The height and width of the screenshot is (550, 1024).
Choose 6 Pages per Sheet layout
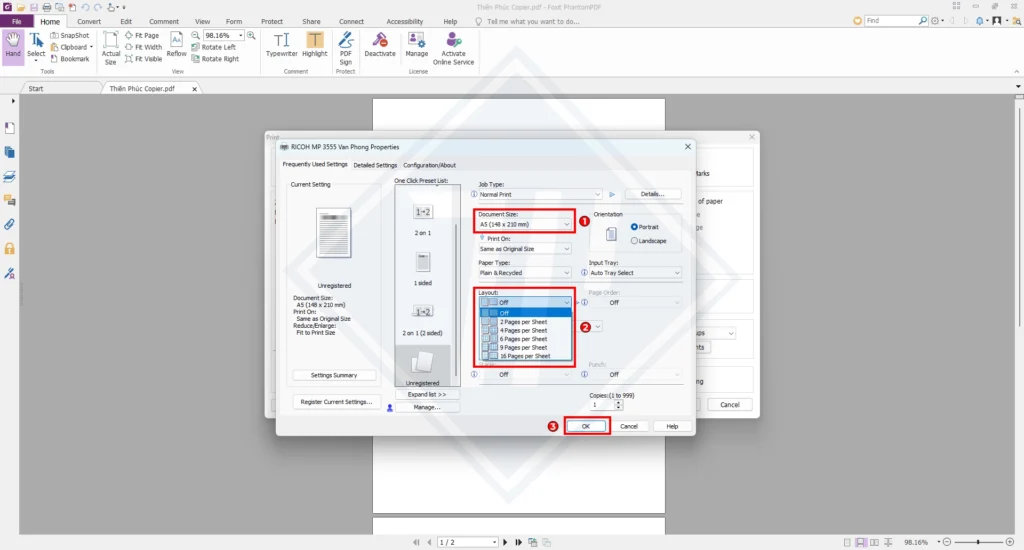click(x=526, y=339)
